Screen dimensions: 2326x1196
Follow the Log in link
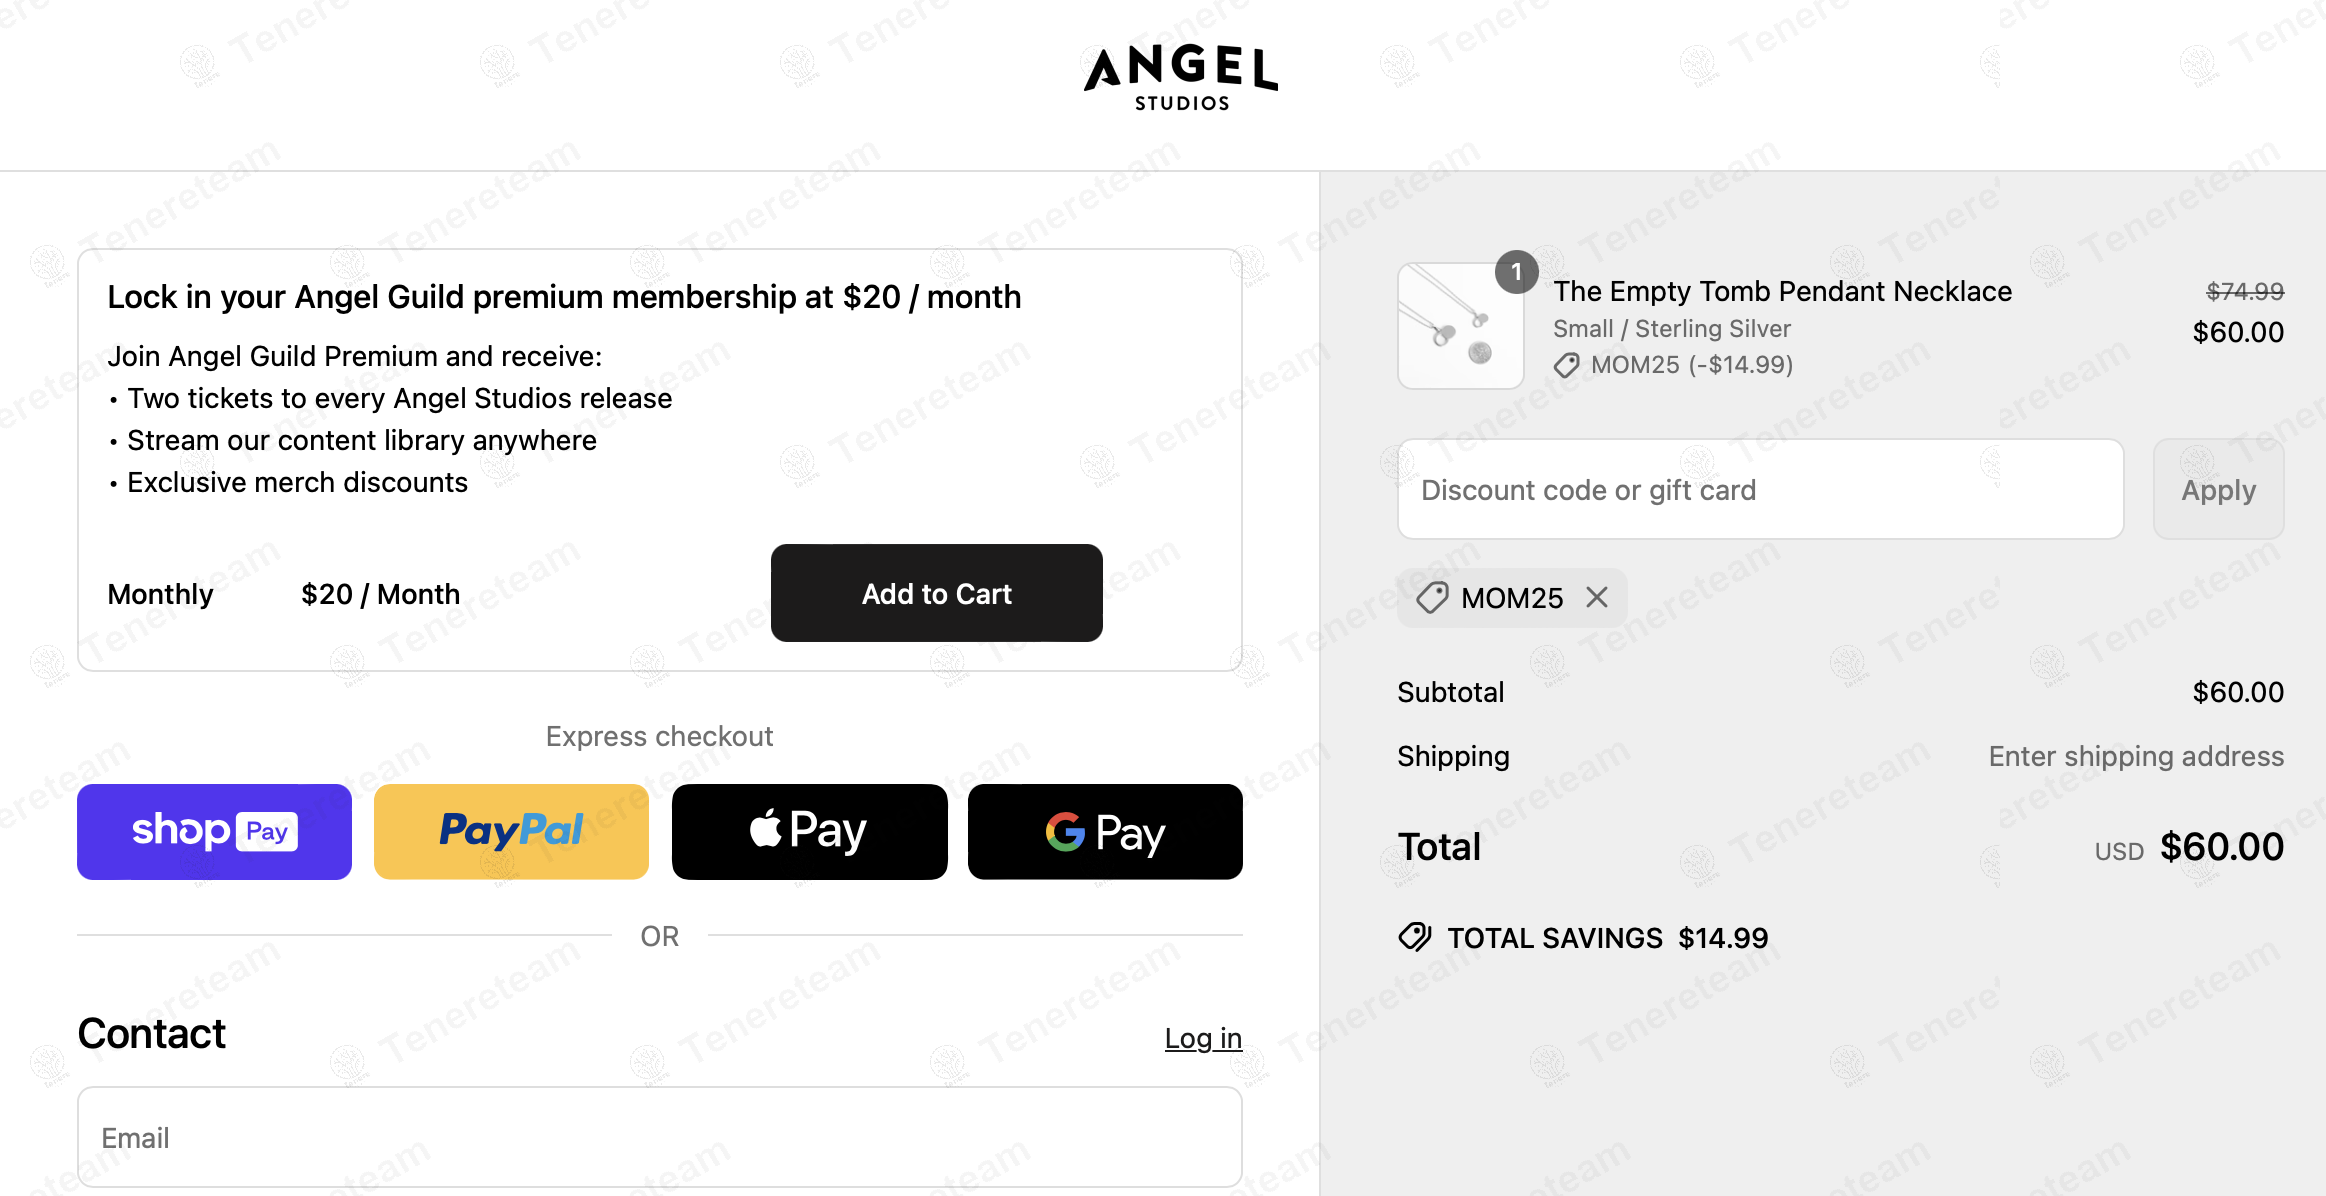pyautogui.click(x=1203, y=1038)
